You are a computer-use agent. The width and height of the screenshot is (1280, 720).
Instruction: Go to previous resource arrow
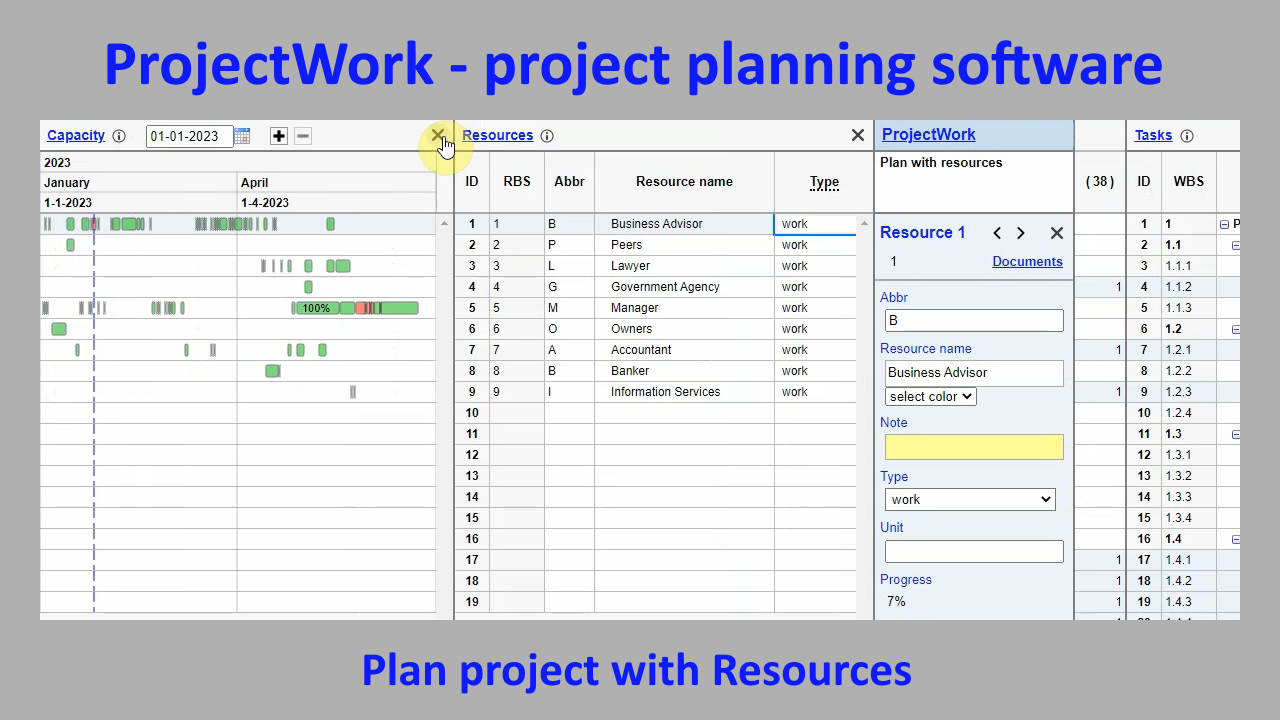coord(997,233)
